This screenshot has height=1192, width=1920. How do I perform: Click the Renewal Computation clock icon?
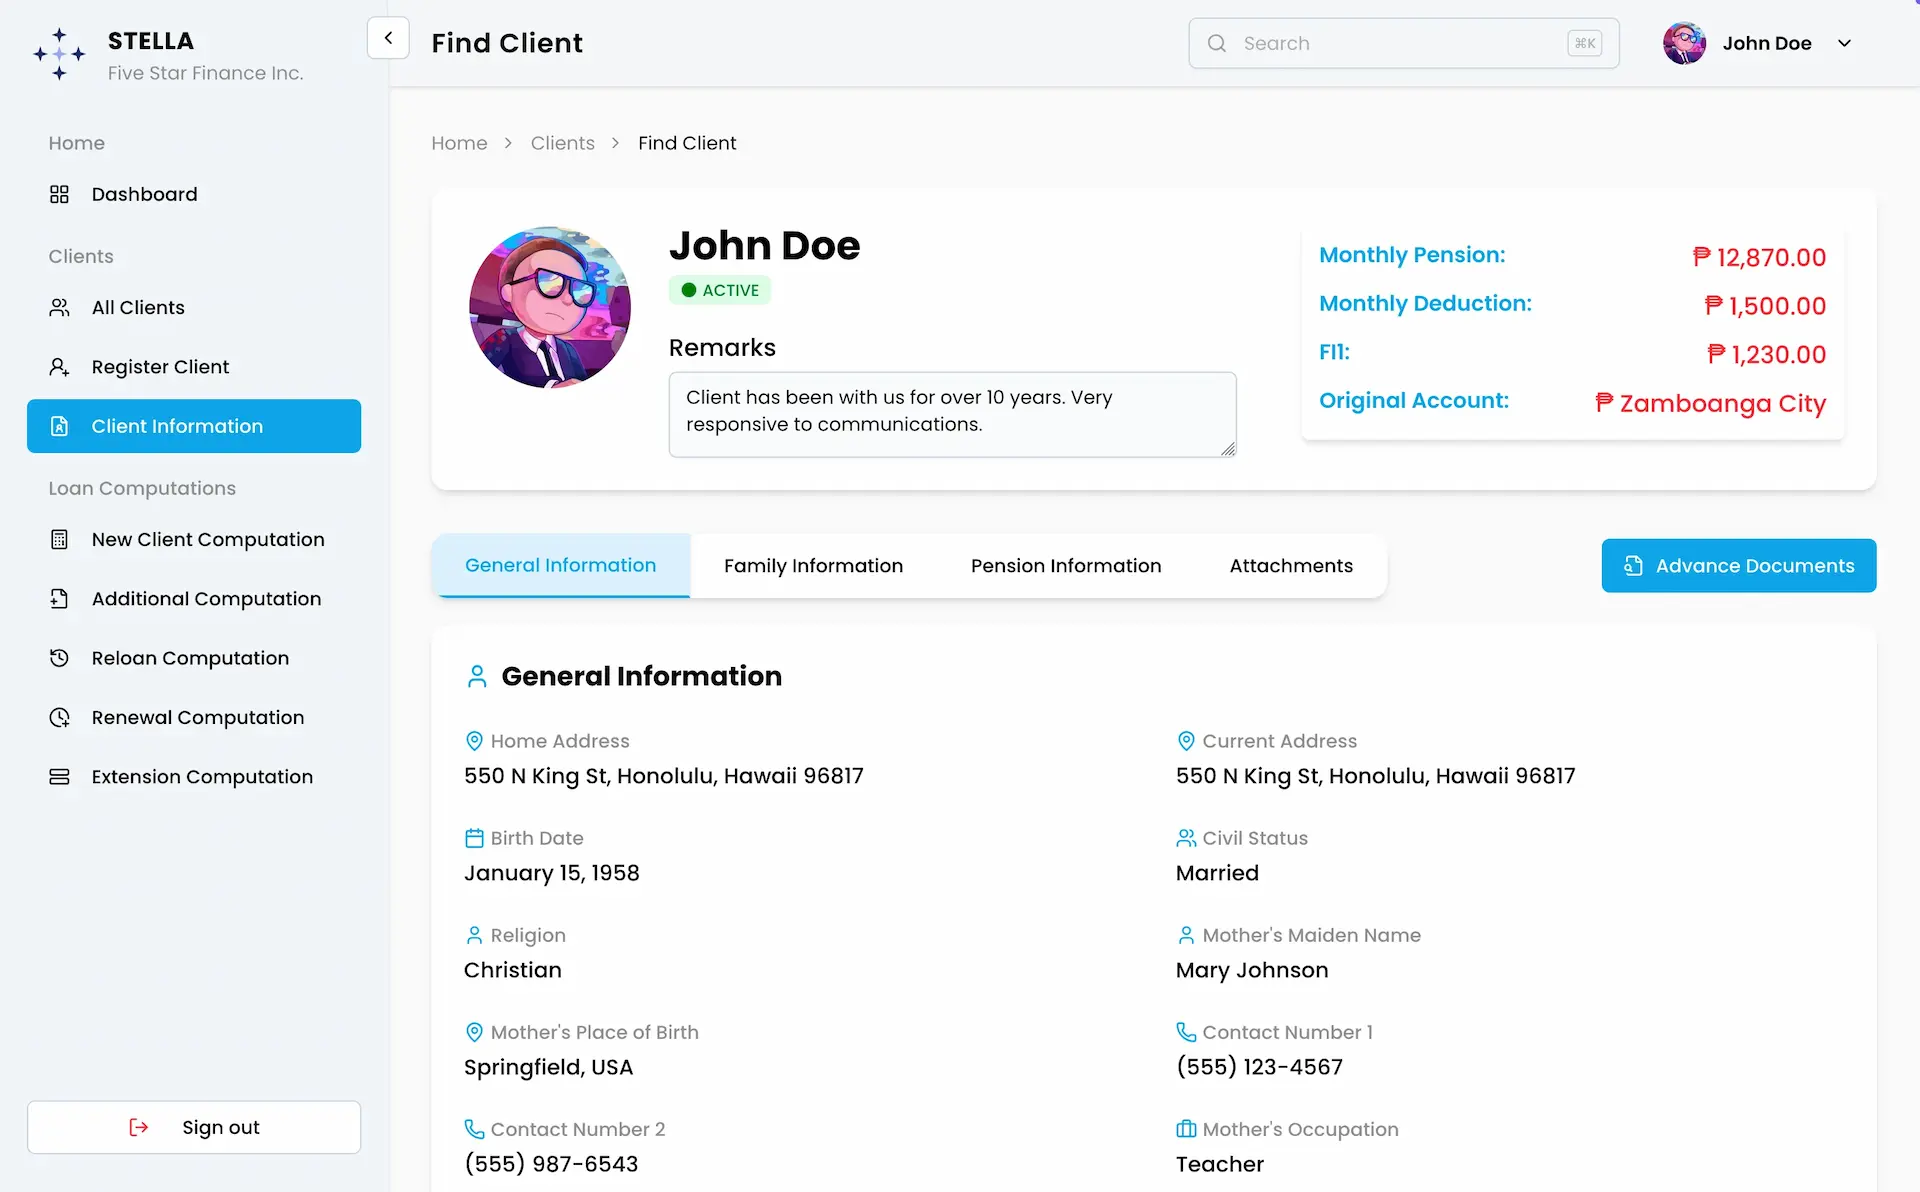tap(59, 717)
